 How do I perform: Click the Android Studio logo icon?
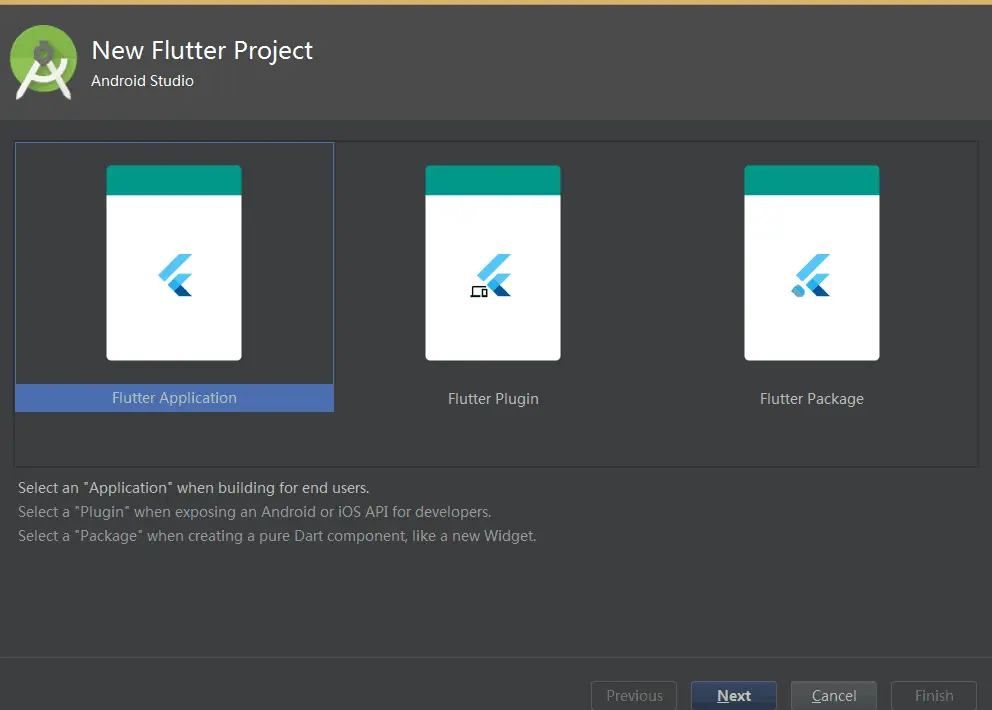[44, 63]
